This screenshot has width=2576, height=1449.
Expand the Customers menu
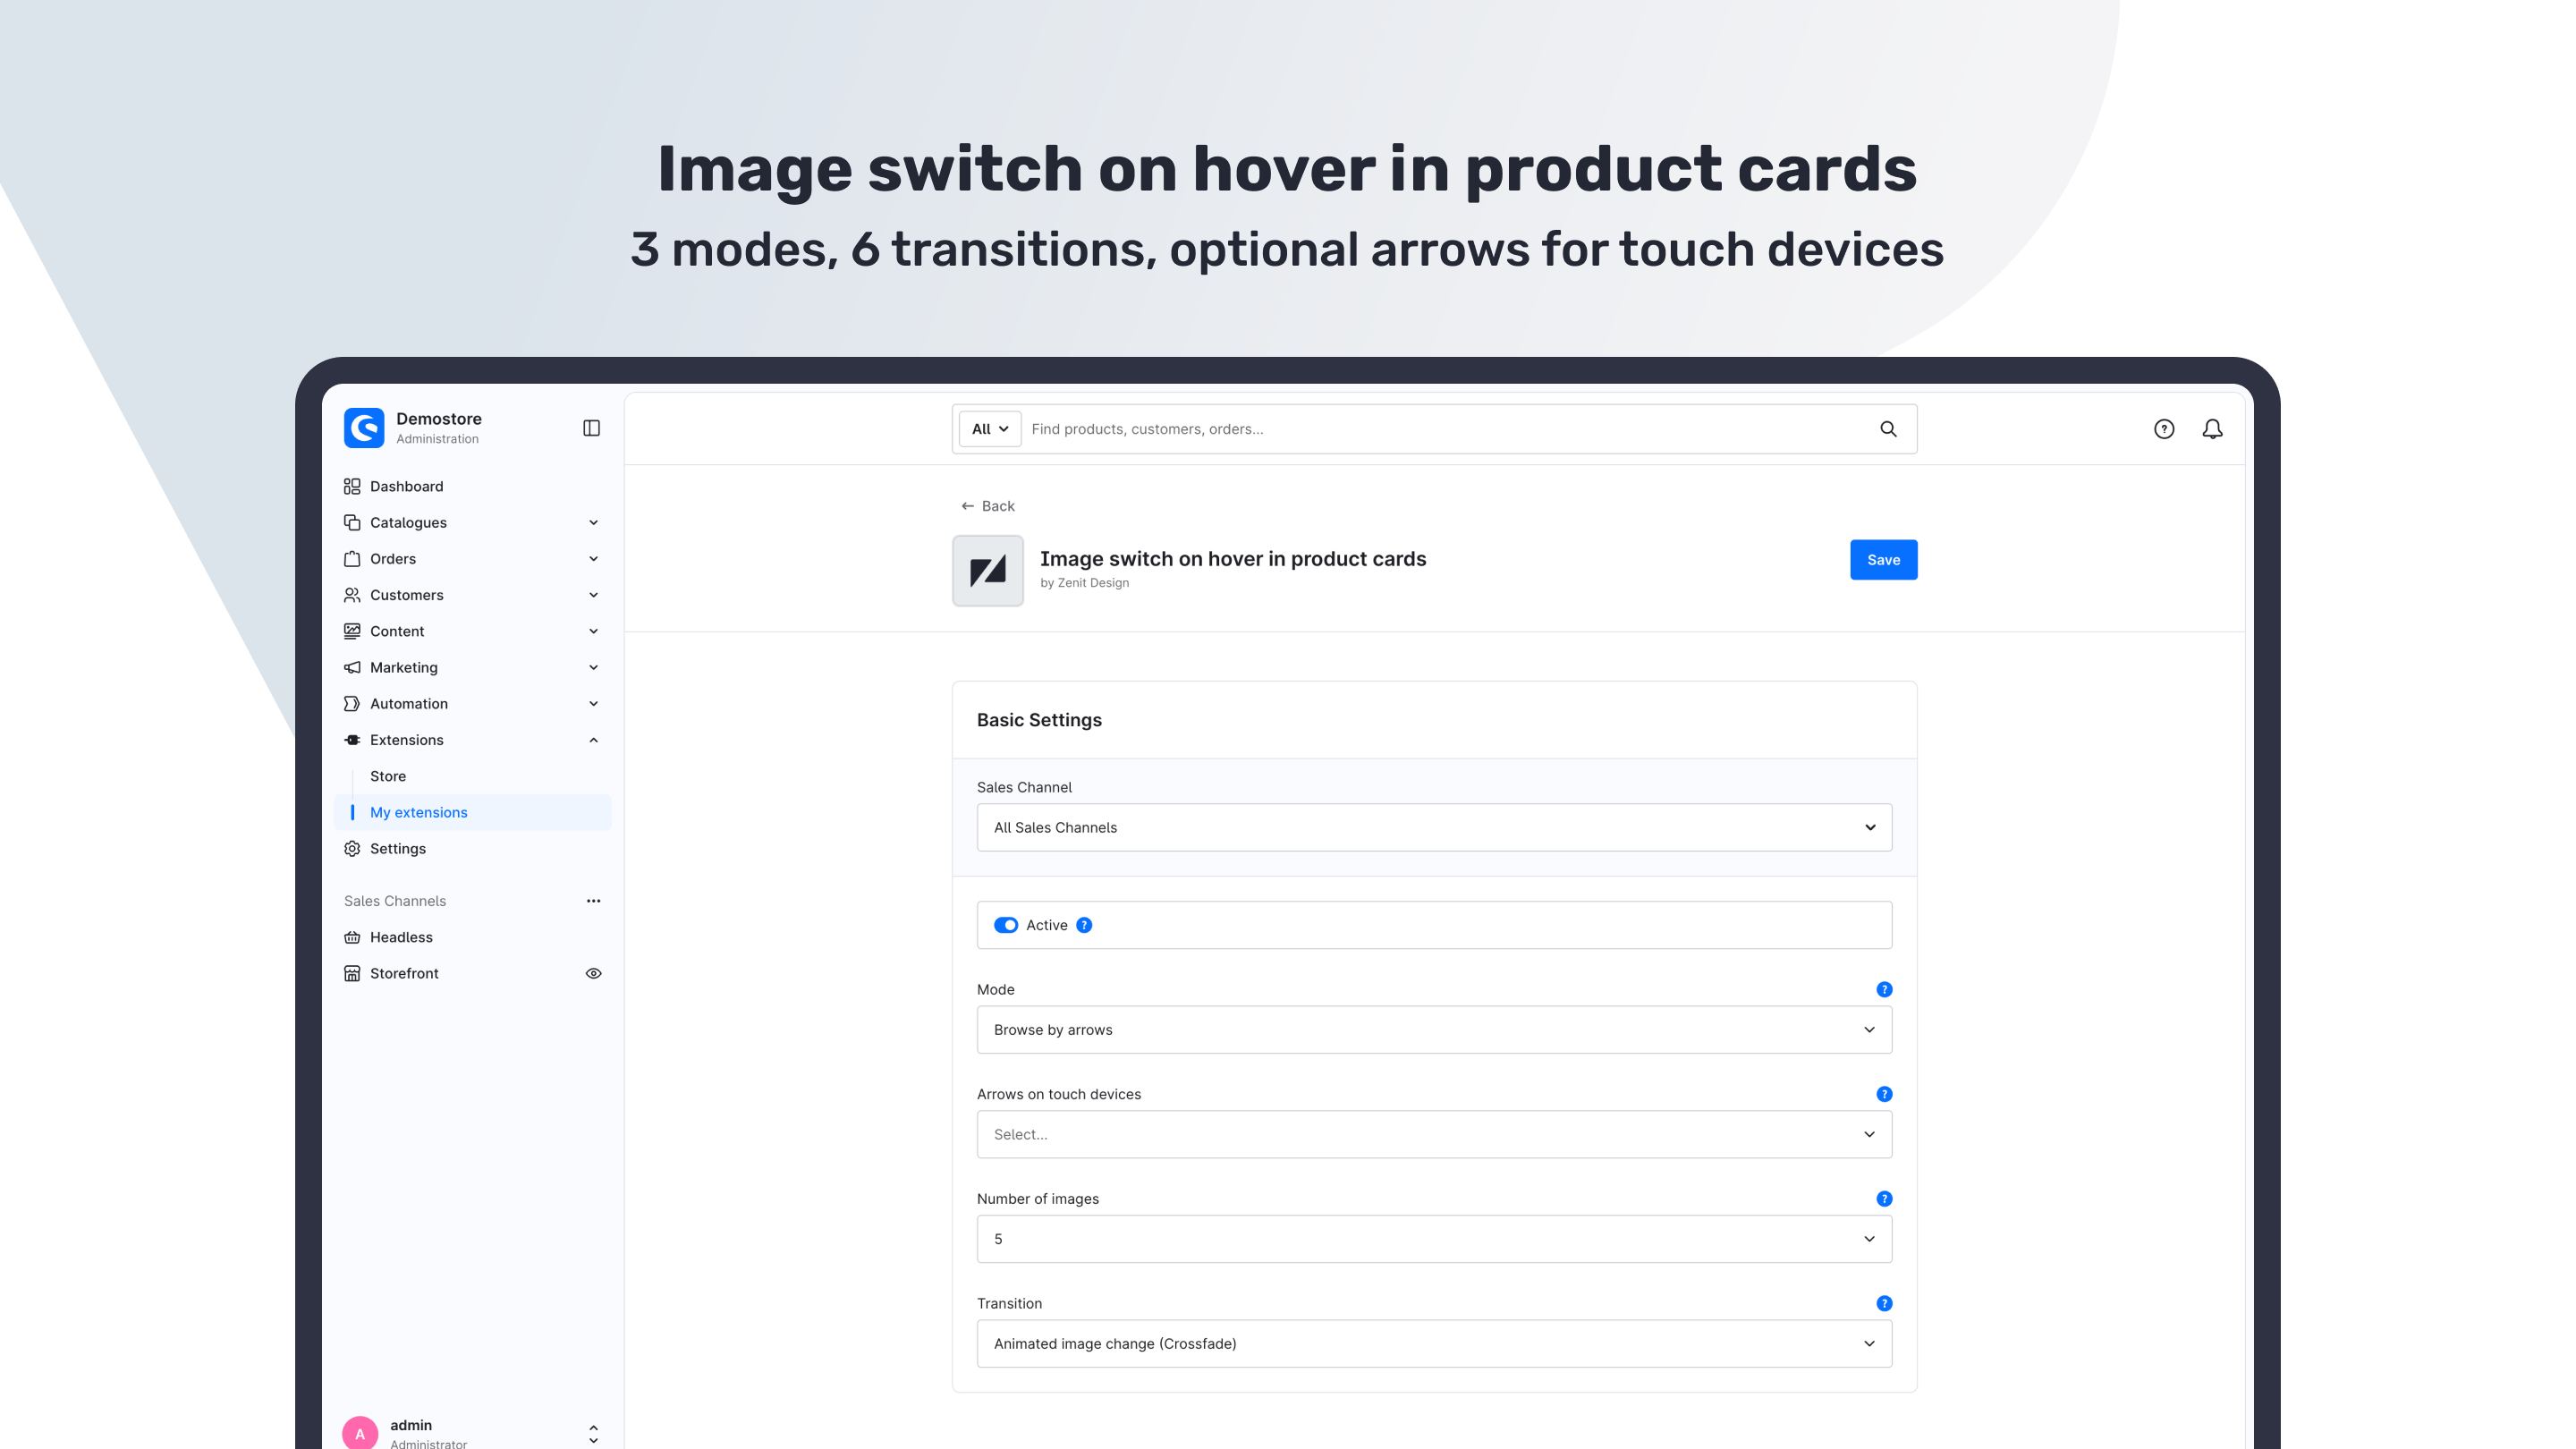pyautogui.click(x=593, y=595)
